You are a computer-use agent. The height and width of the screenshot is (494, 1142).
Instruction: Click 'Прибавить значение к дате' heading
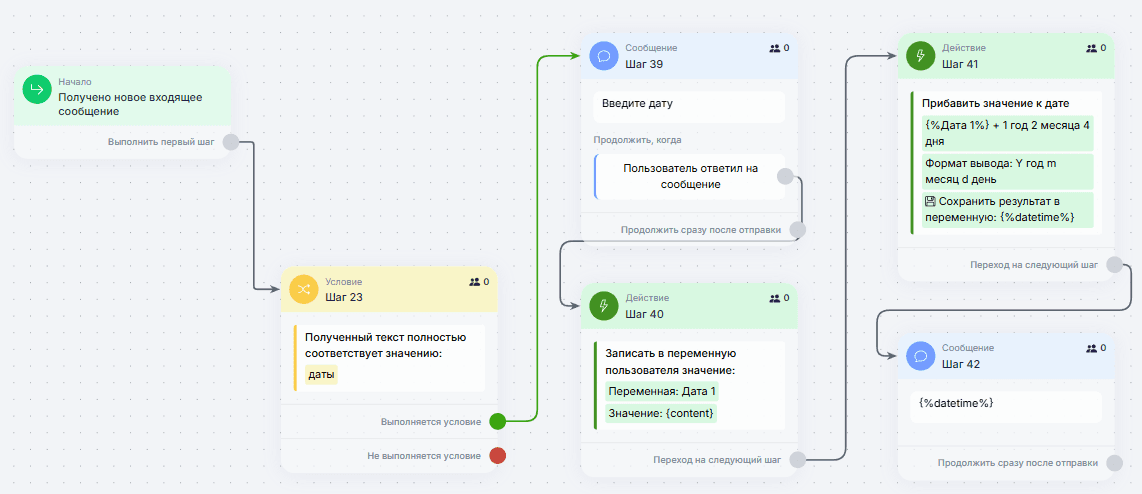tap(995, 103)
